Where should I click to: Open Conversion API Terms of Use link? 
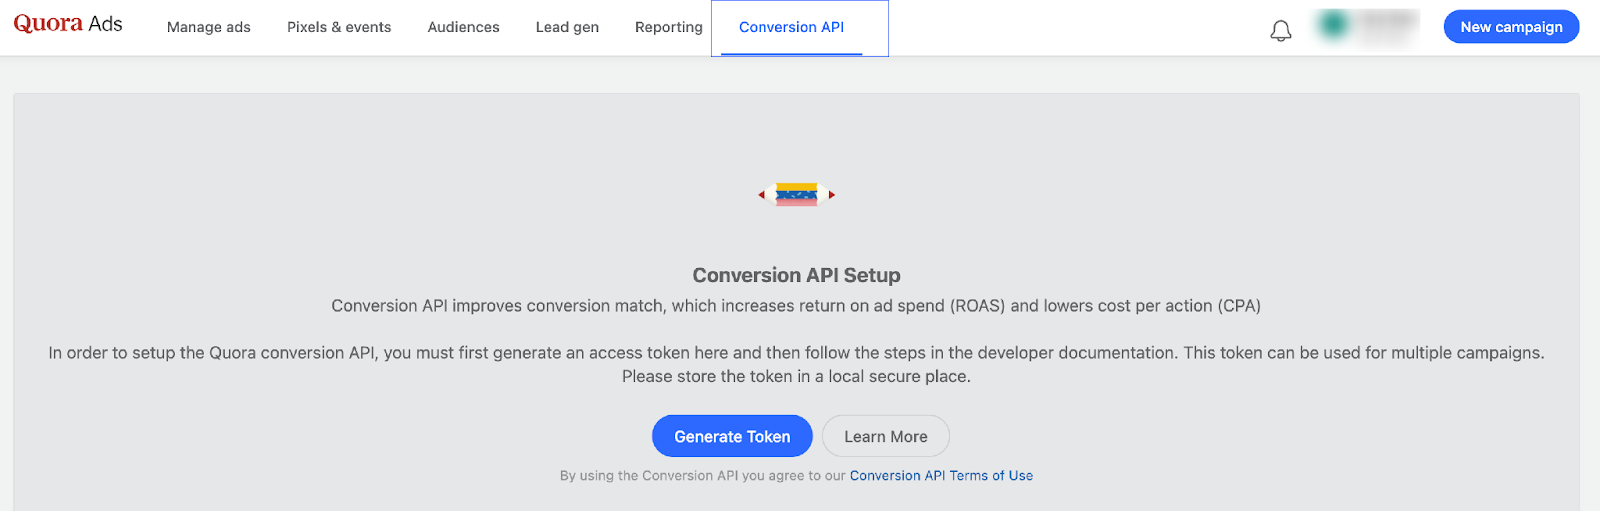point(941,476)
